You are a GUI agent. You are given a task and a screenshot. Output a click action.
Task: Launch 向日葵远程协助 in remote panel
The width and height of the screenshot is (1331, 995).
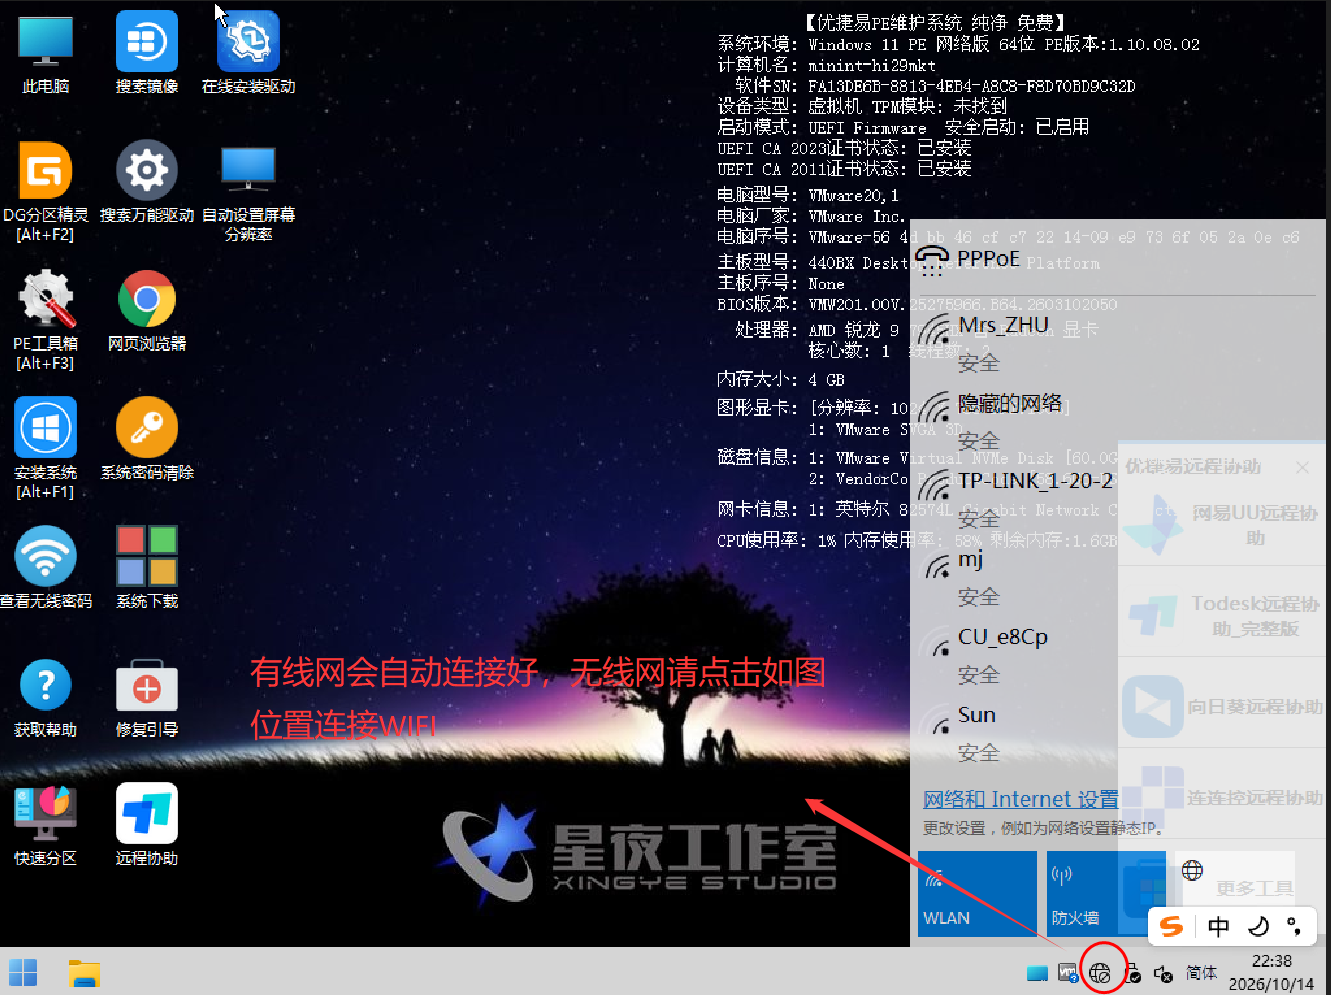[x=1222, y=706]
